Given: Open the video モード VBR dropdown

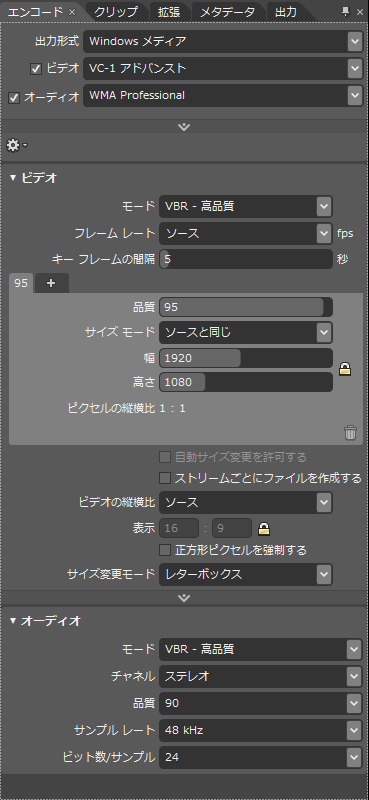Looking at the screenshot, I should click(246, 207).
